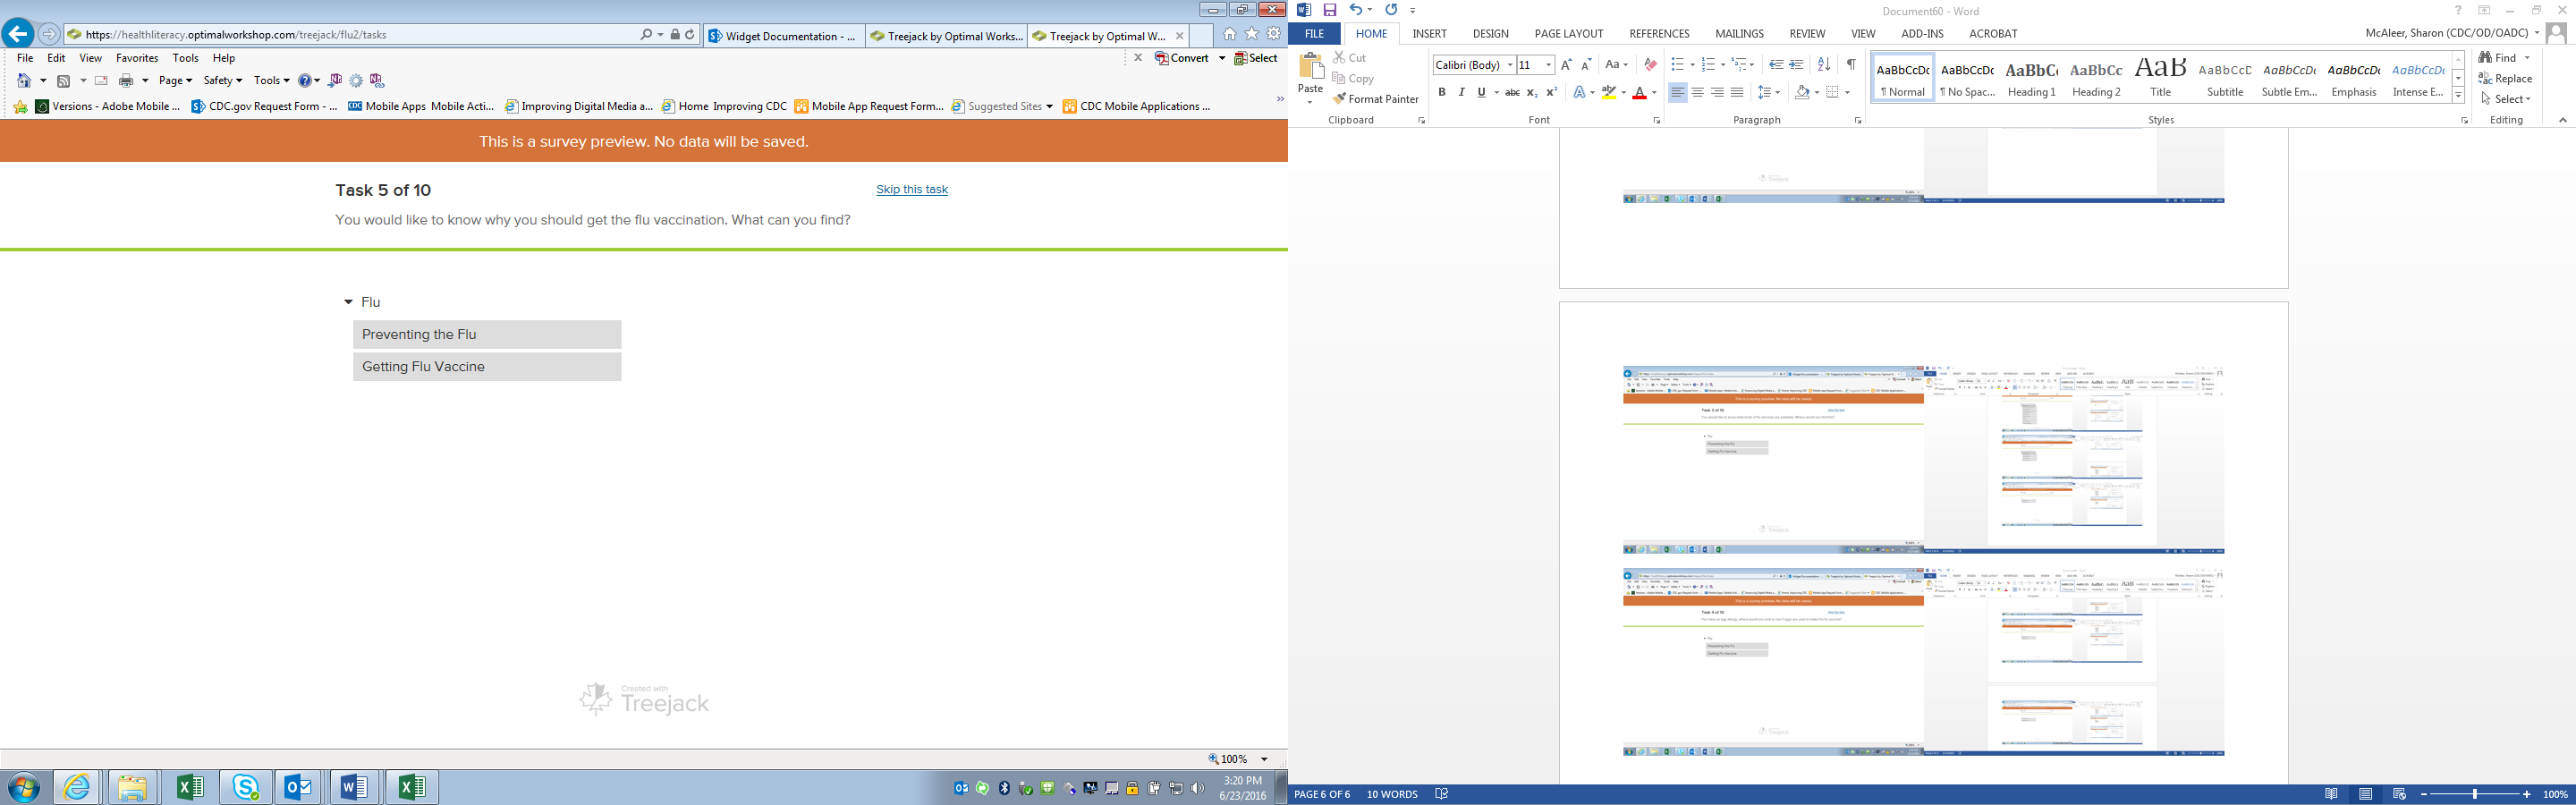Click Replace in Word's Editing group

(x=2506, y=79)
